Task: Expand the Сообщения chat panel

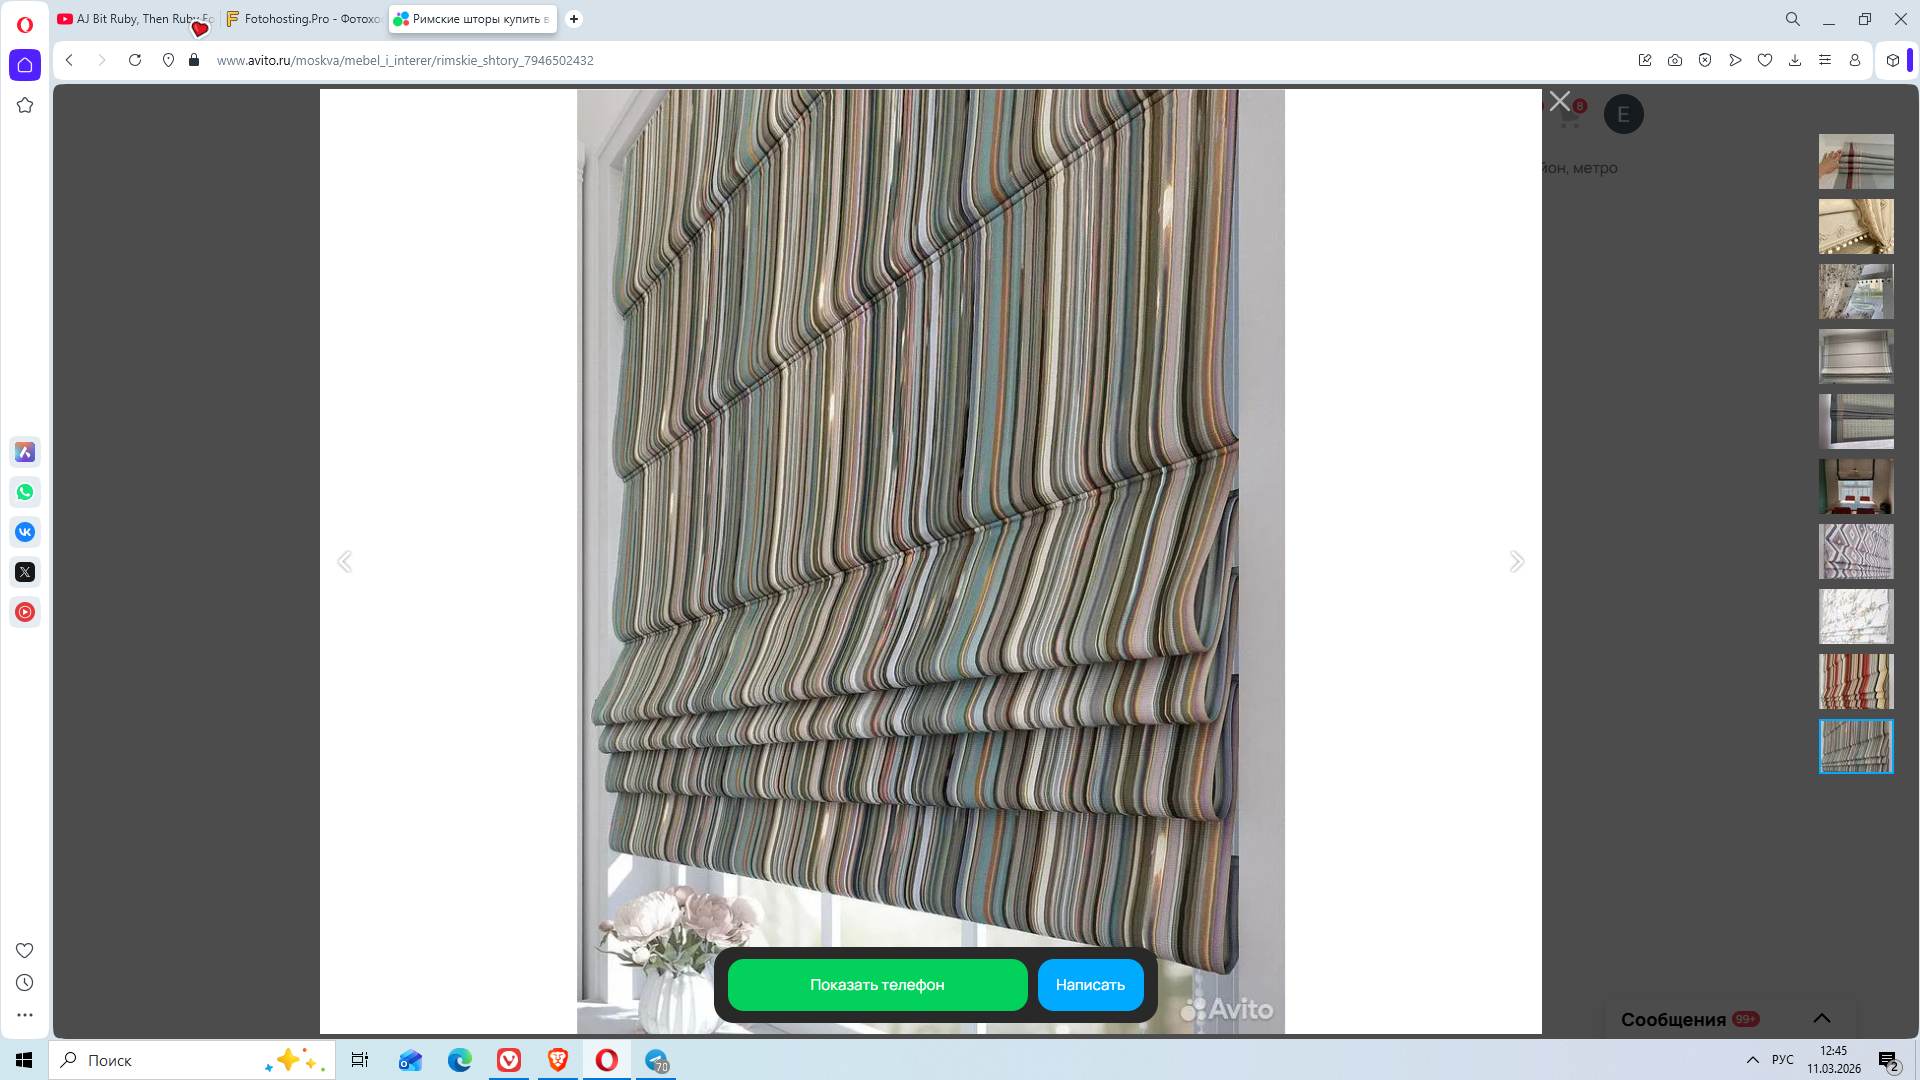Action: click(x=1822, y=1018)
